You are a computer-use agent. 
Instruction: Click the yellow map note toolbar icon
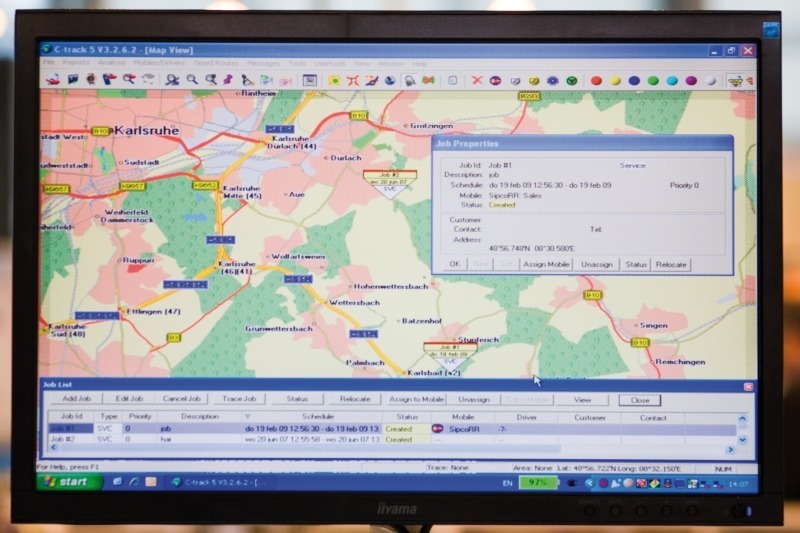pos(334,80)
